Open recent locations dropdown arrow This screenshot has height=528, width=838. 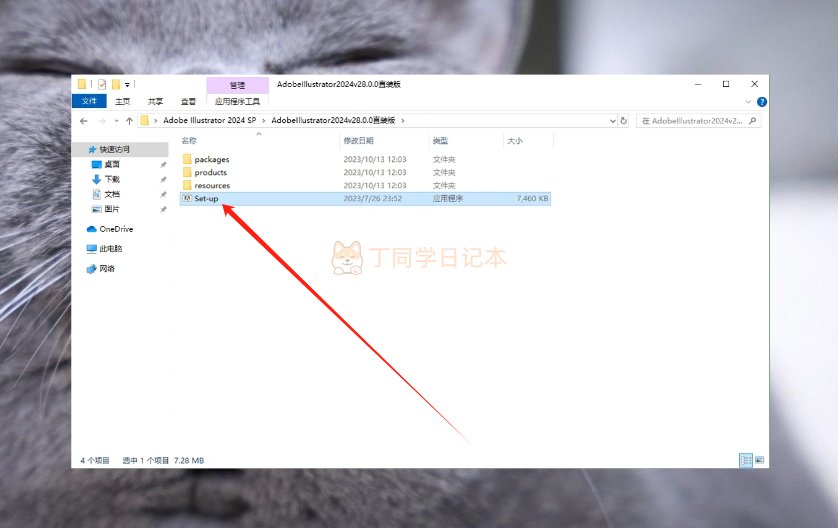coord(117,121)
